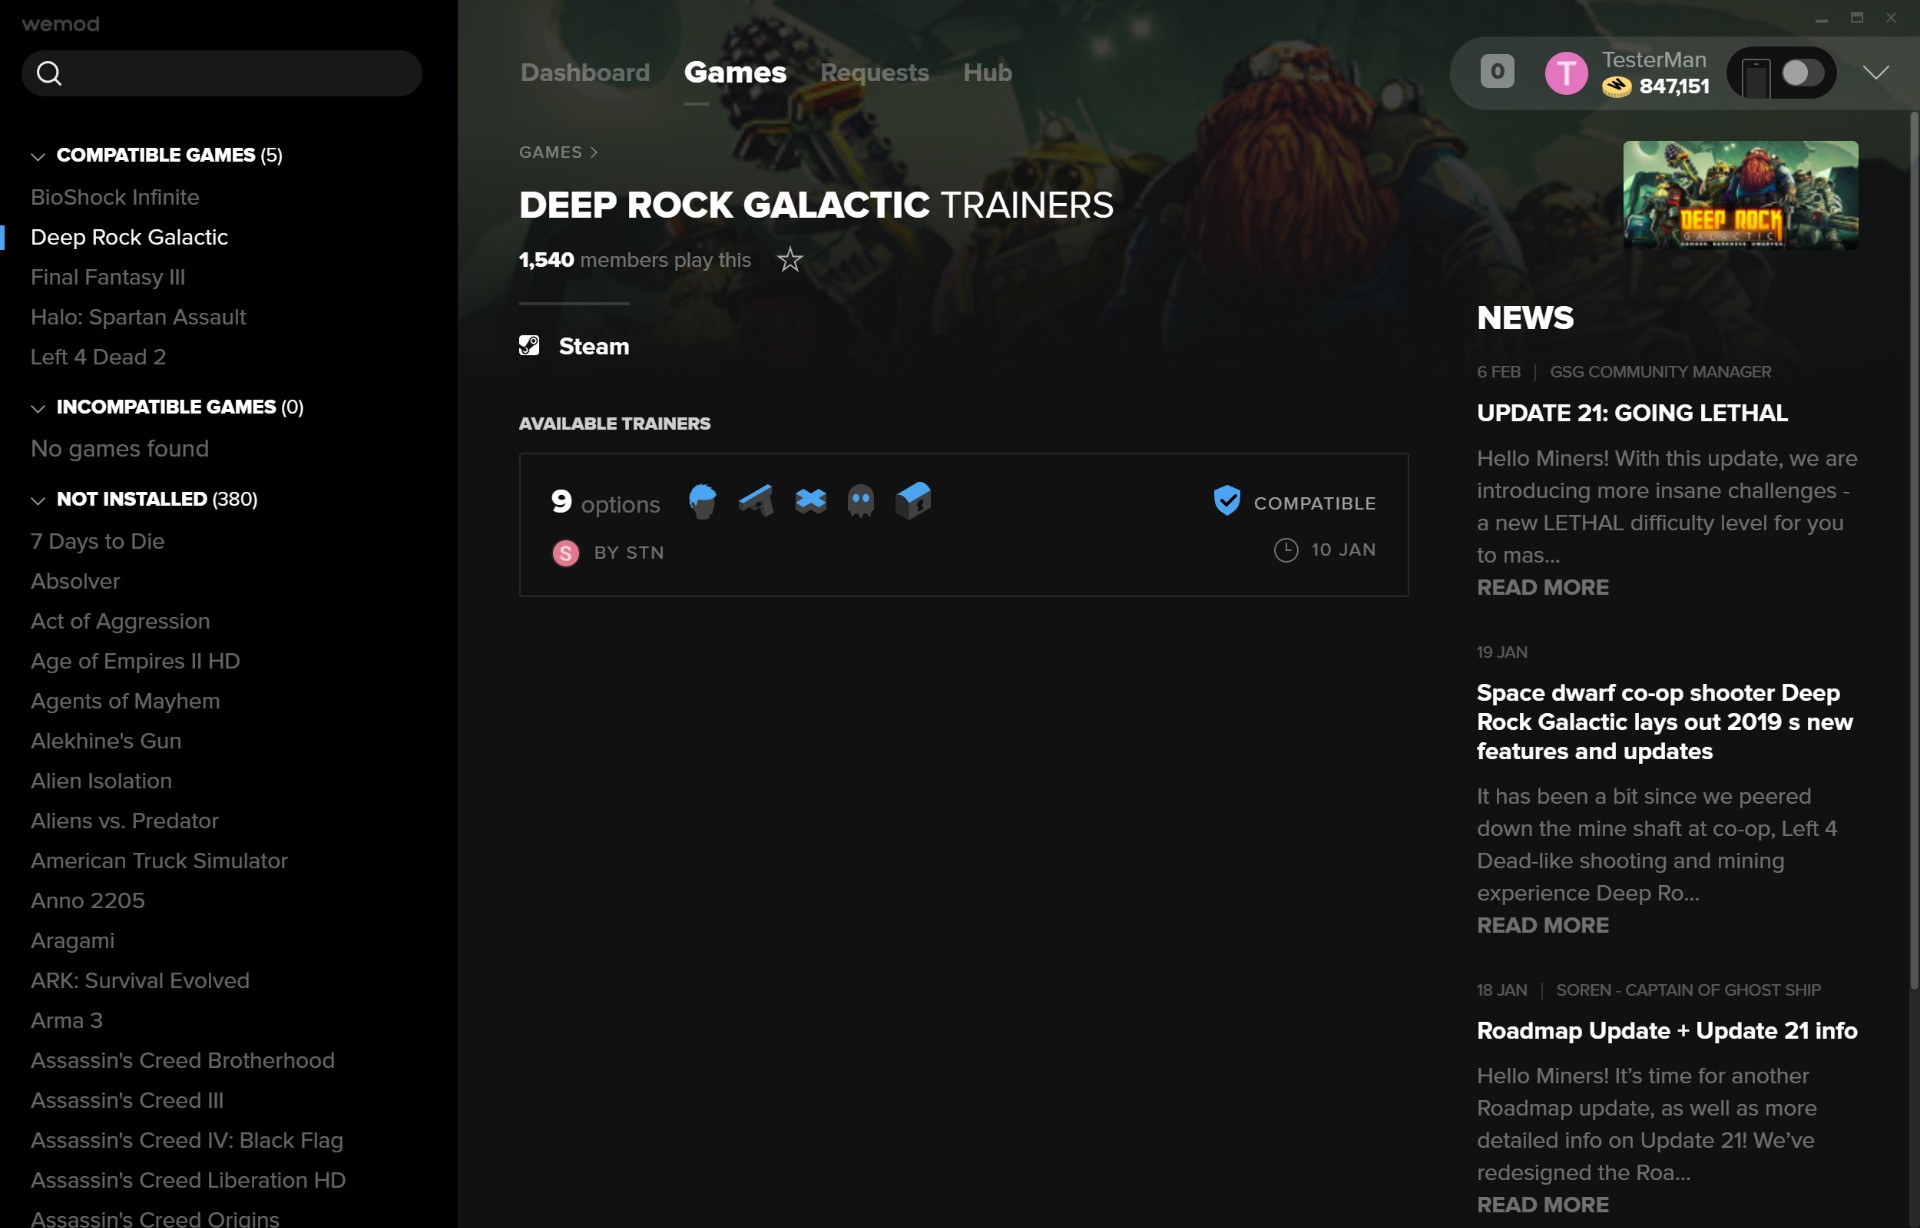Read more on Space dwarf co-op article

coord(1542,926)
